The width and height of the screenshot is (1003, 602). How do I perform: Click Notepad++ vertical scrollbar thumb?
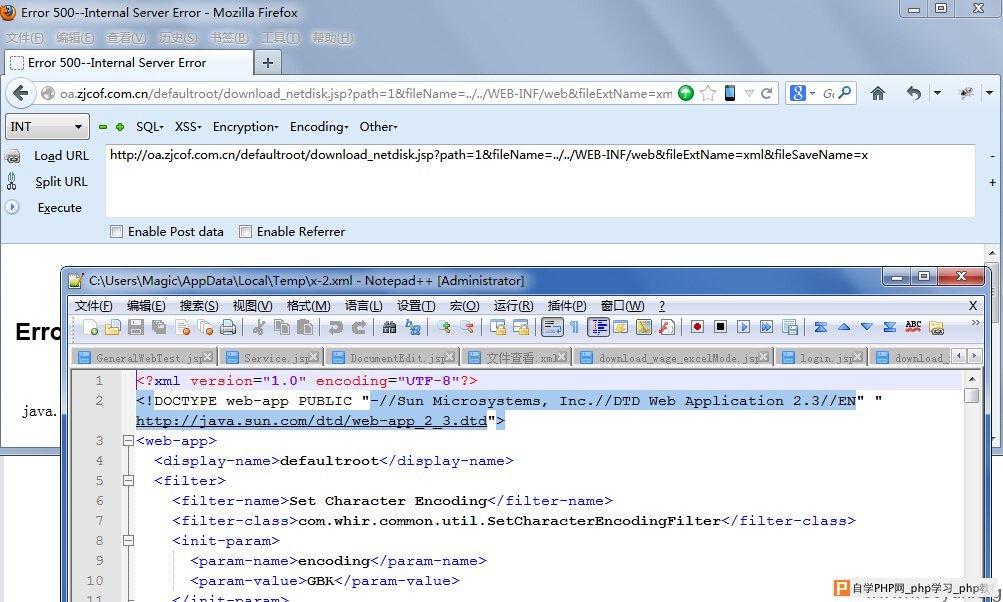pos(971,395)
